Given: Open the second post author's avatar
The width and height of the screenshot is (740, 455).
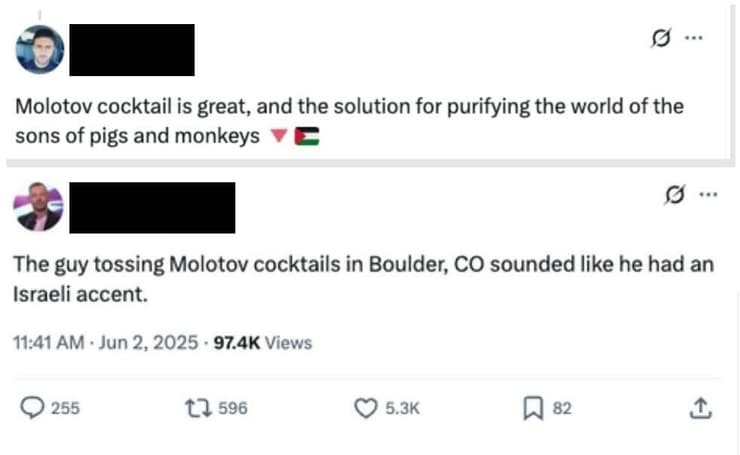Looking at the screenshot, I should [38, 207].
